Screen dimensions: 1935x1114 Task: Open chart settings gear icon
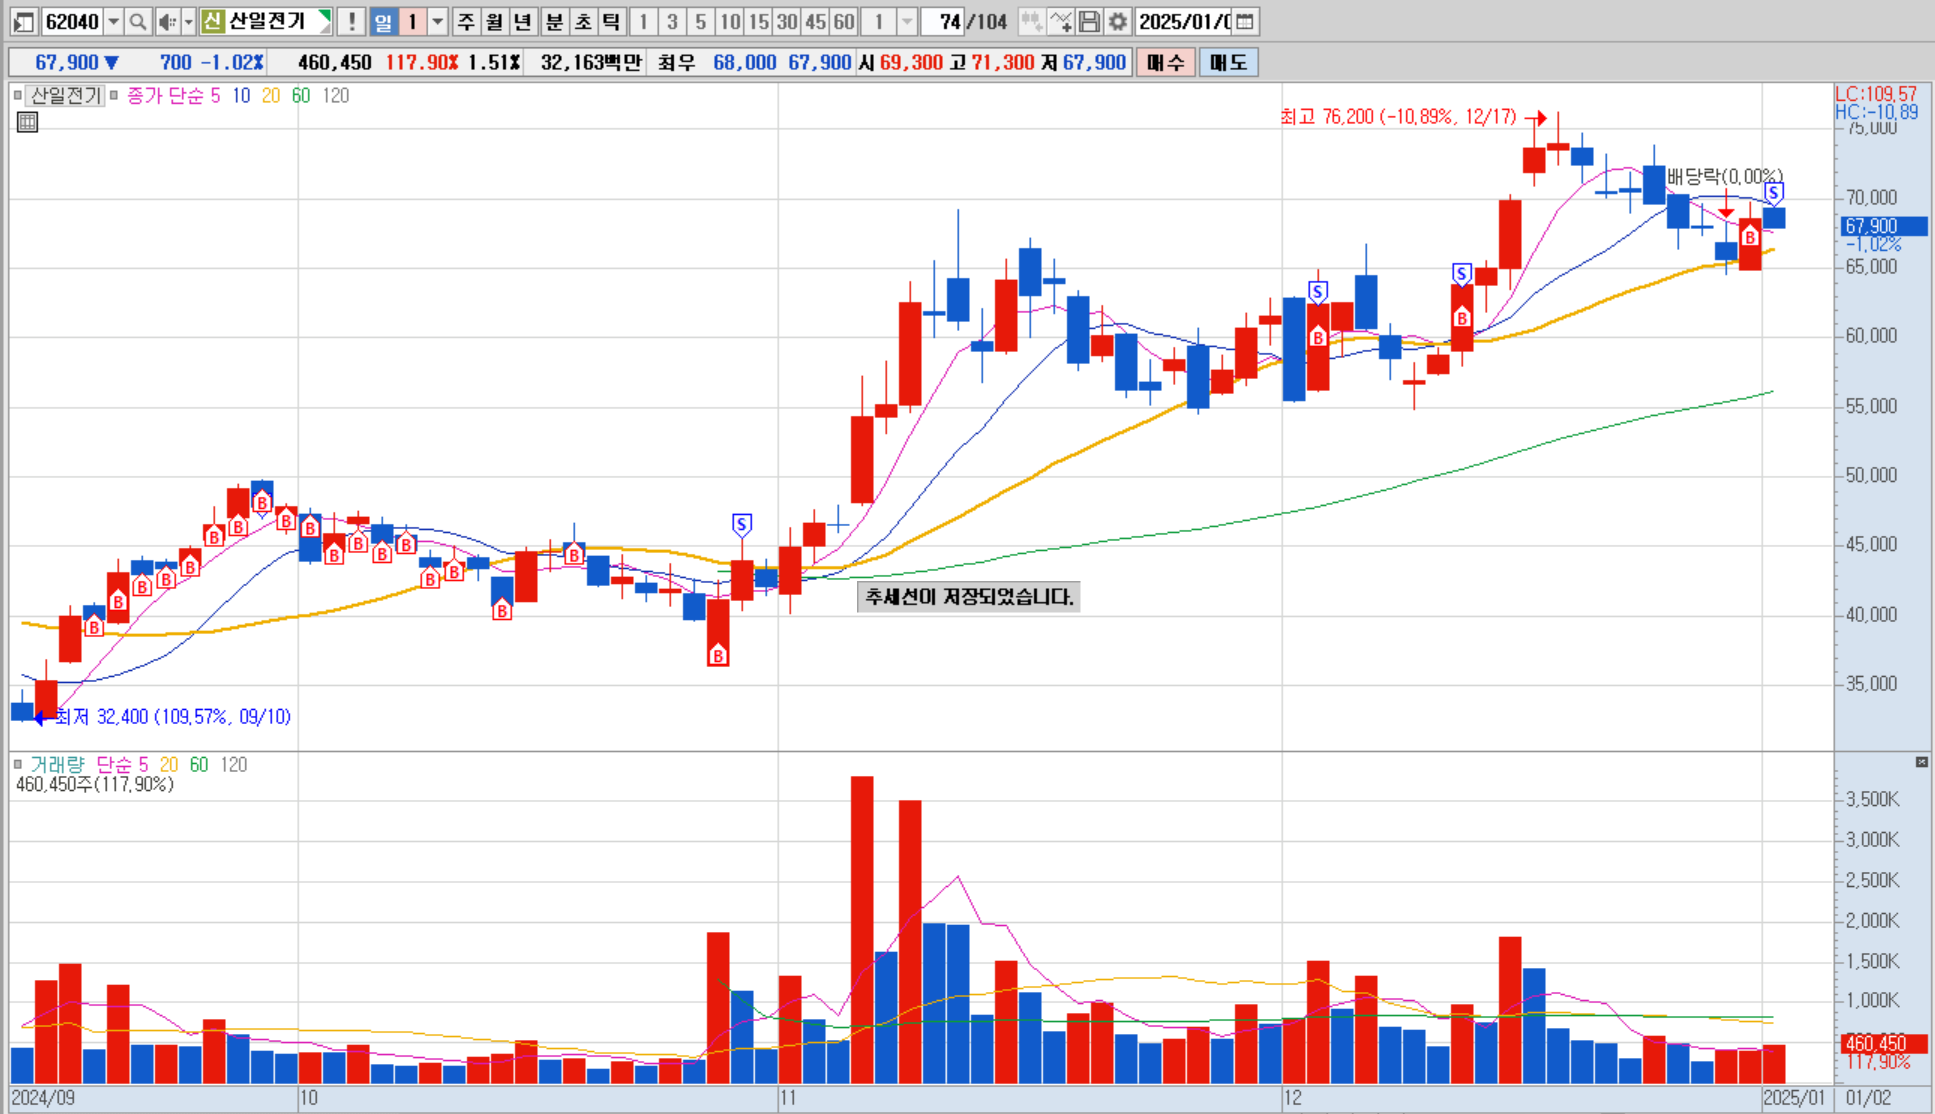coord(1118,22)
